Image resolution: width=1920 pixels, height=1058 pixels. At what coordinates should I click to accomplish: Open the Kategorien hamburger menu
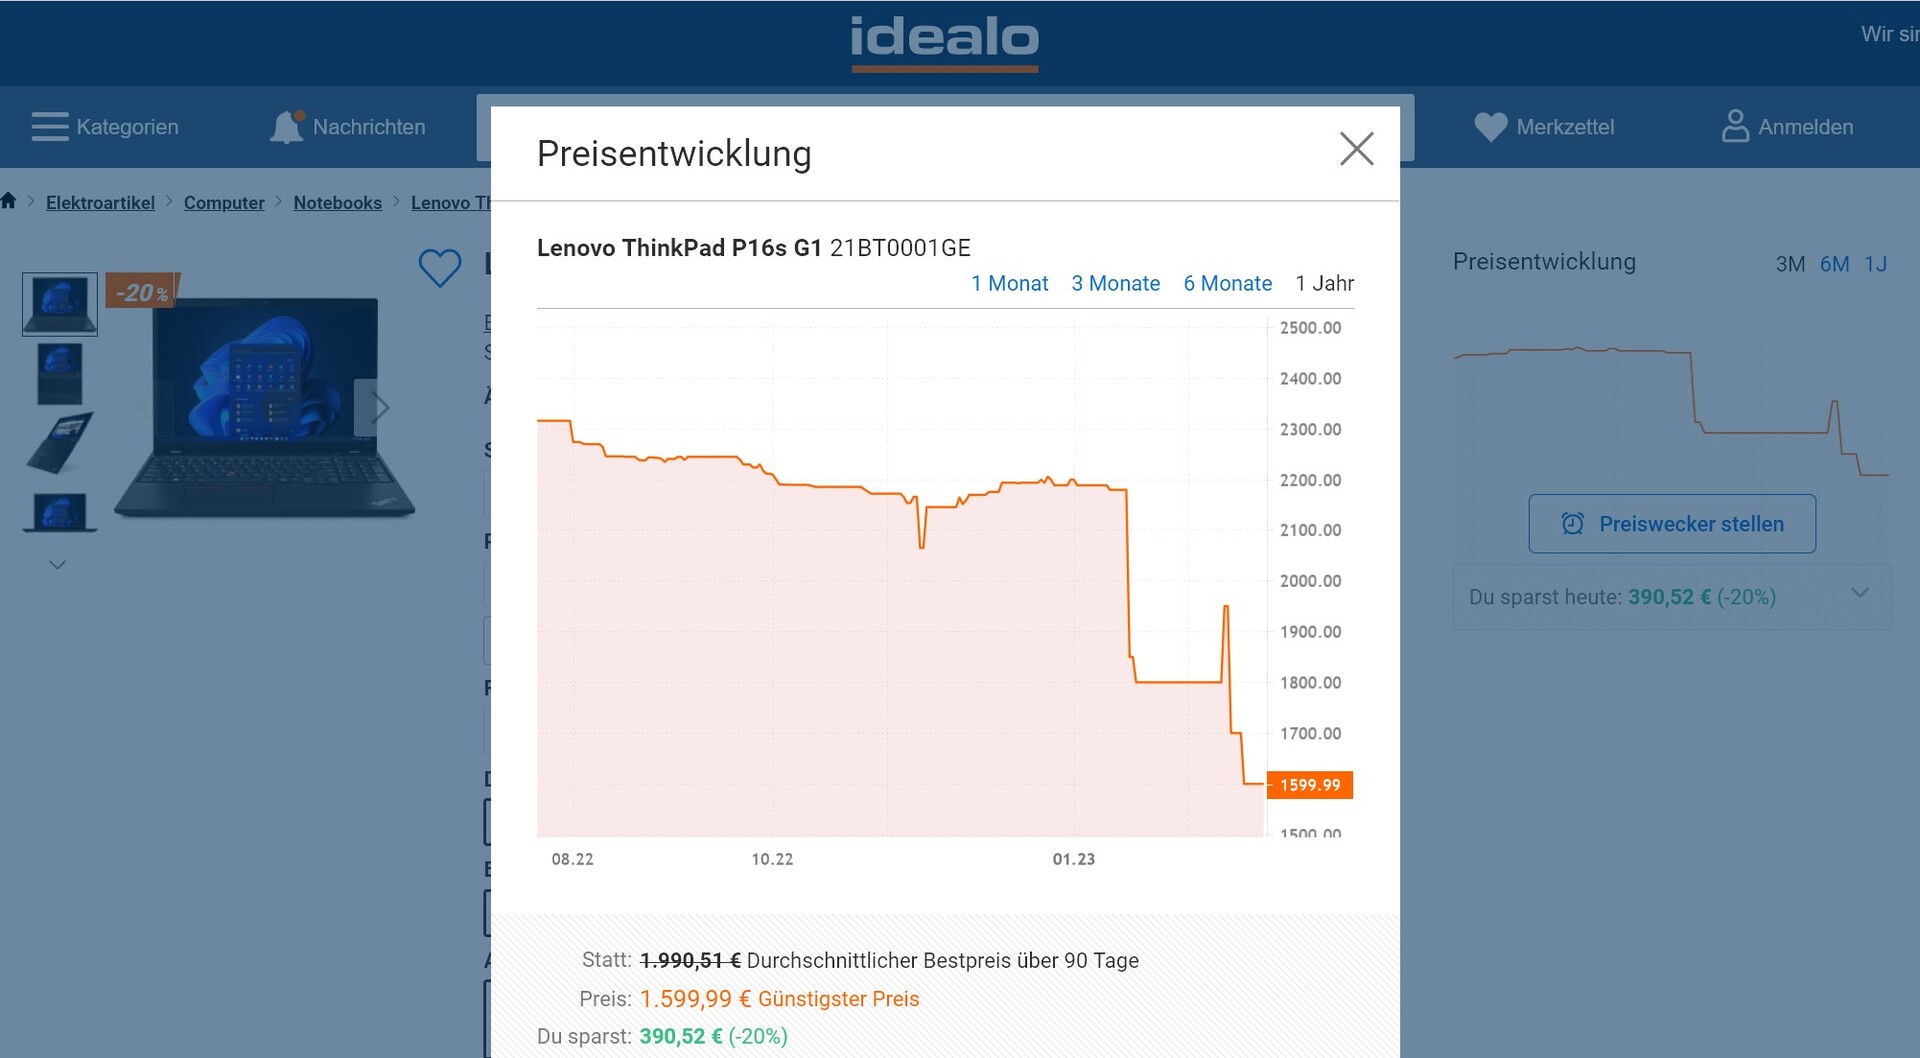click(50, 127)
